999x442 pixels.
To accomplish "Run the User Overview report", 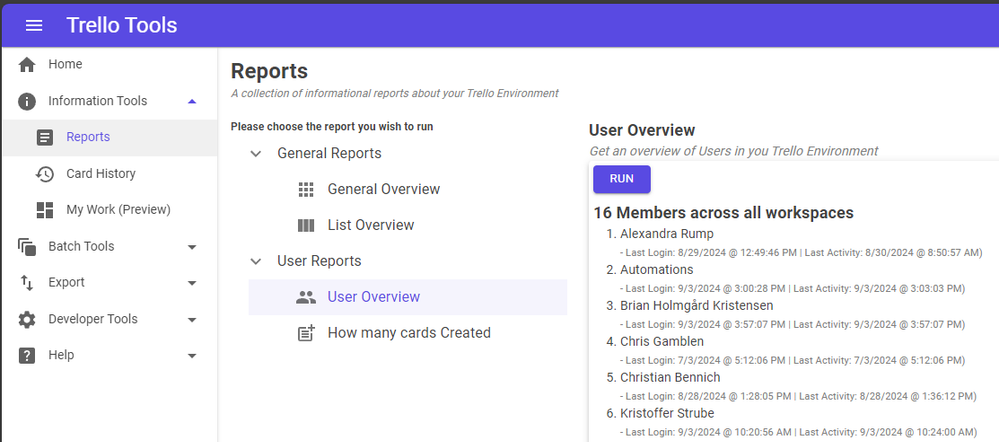I will 622,179.
